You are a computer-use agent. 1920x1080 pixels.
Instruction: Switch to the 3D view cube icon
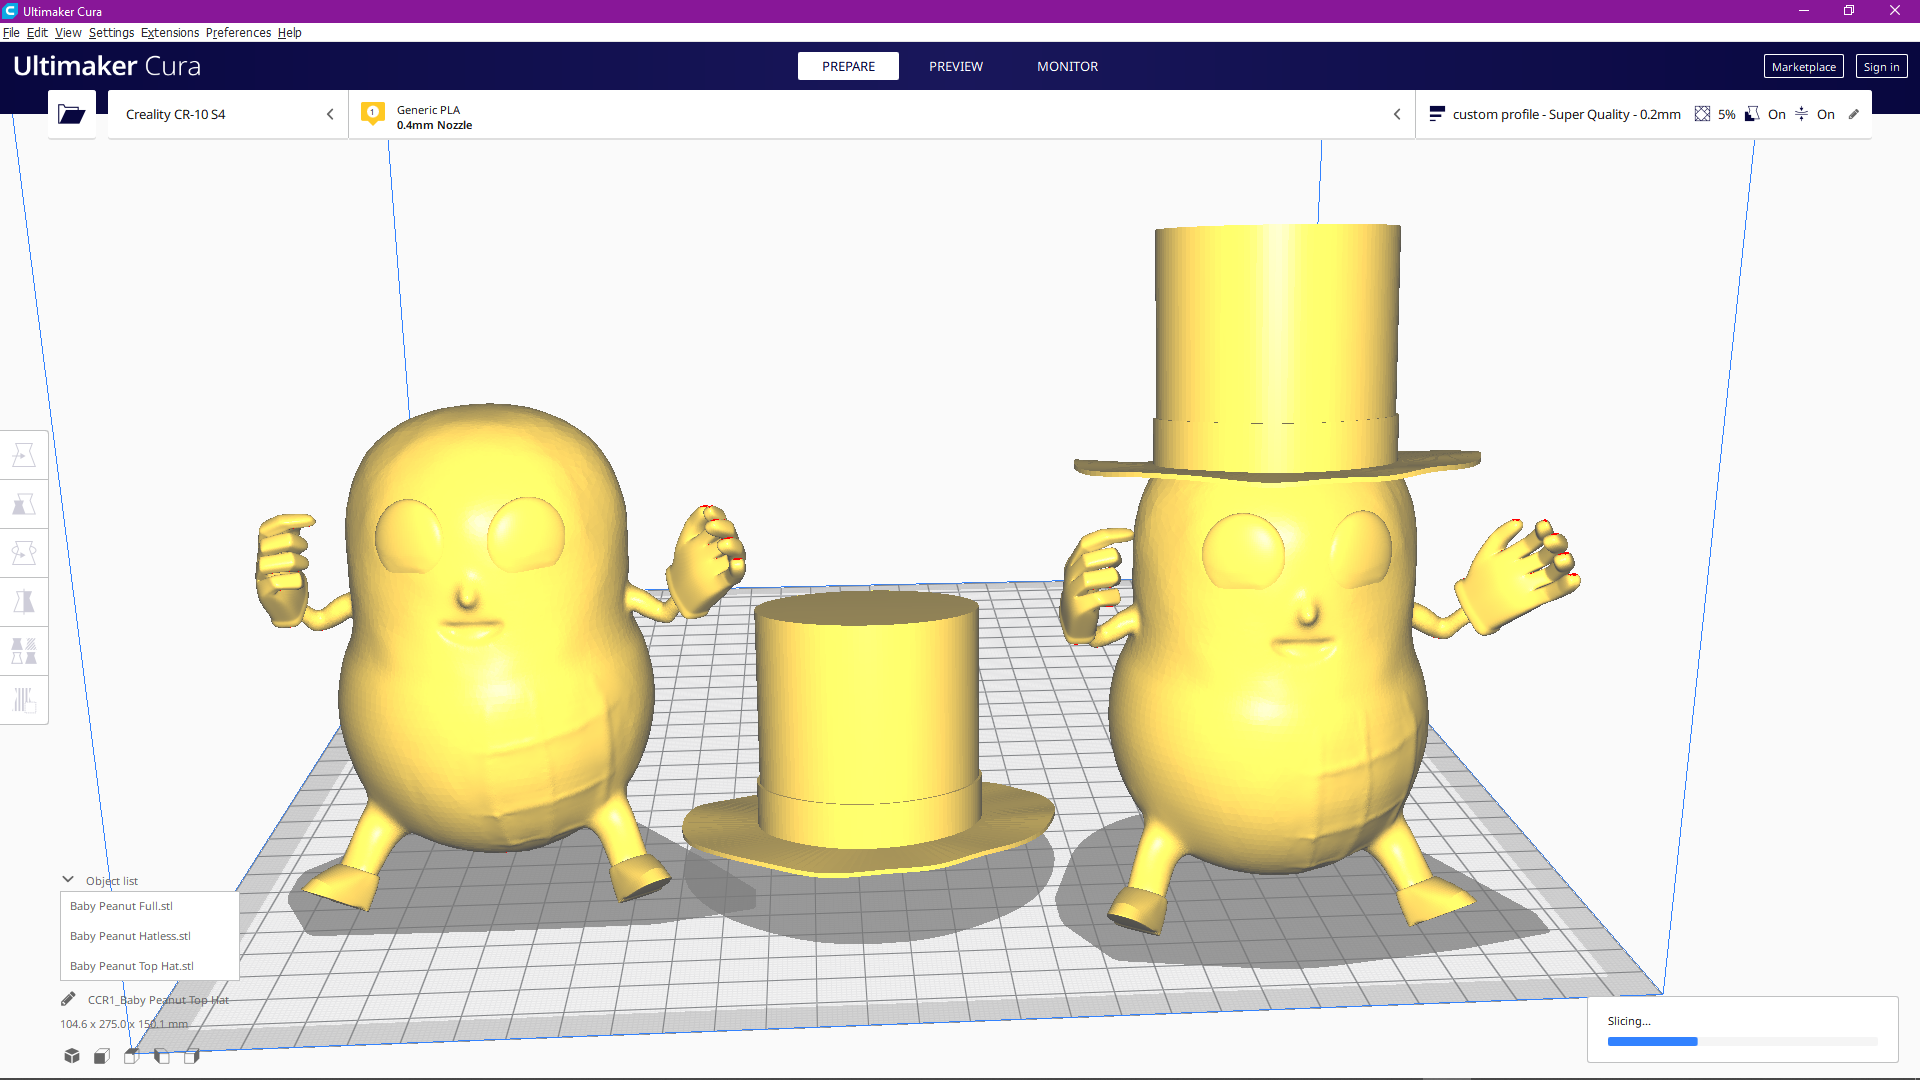coord(72,1056)
